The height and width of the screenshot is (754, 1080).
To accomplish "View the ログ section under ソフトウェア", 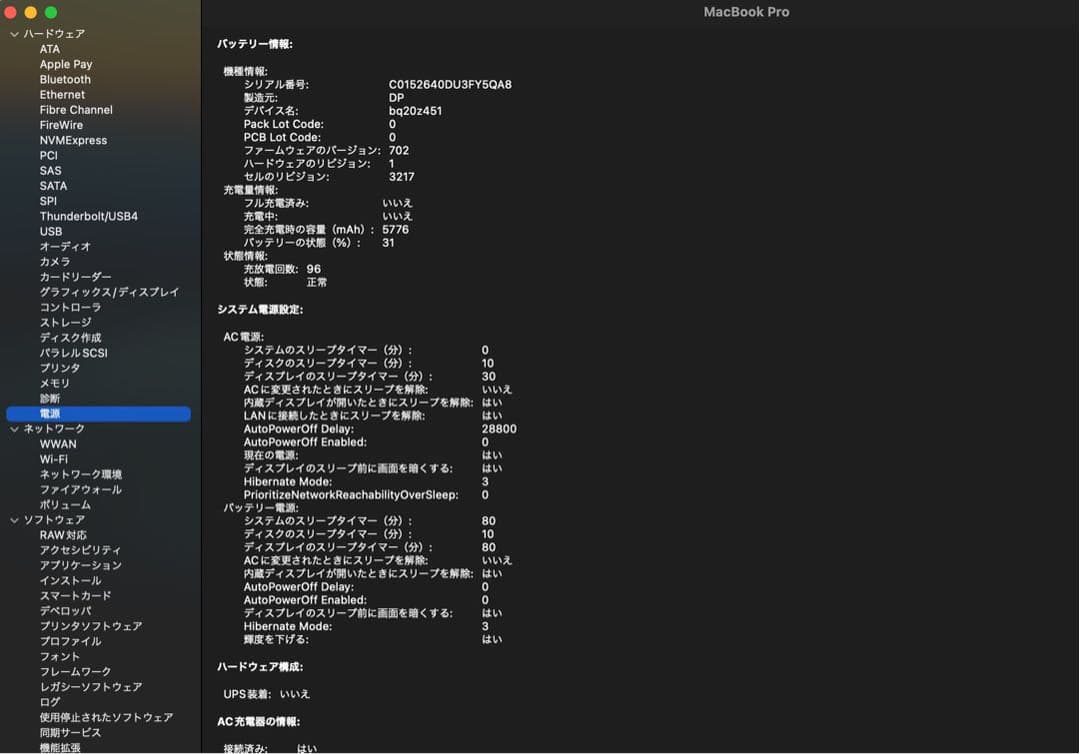I will 45,701.
